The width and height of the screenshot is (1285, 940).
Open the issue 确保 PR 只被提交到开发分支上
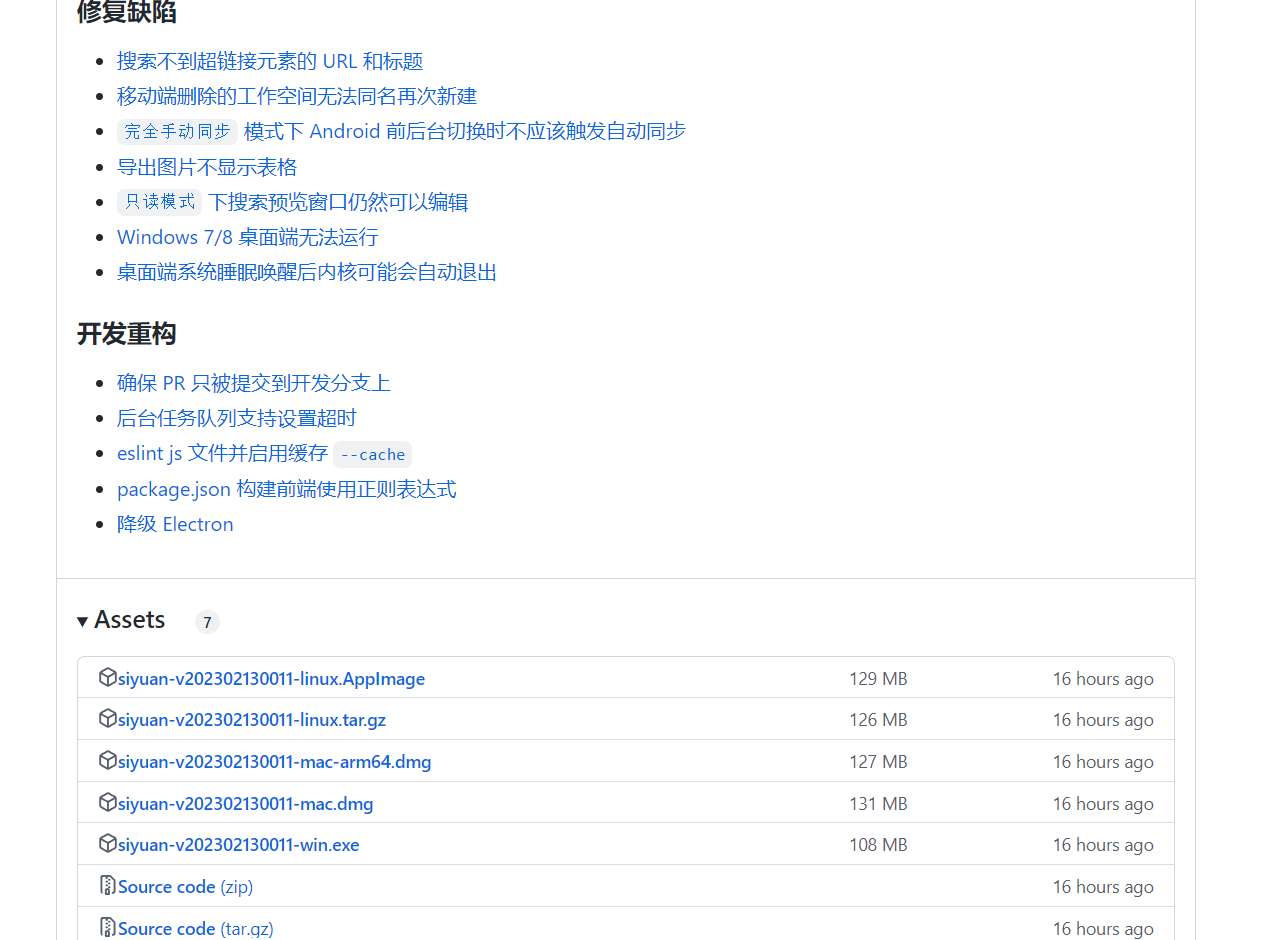tap(254, 383)
